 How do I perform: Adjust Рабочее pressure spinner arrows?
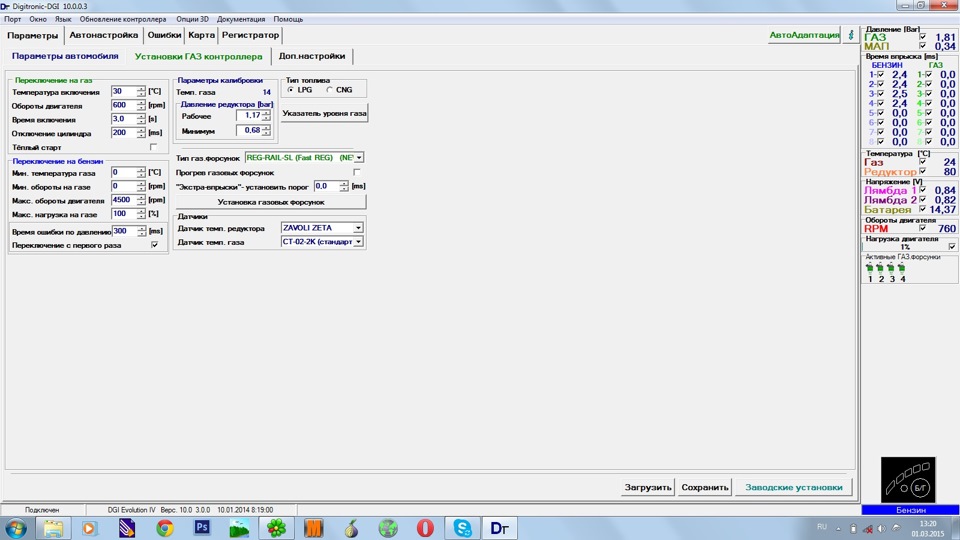[266, 115]
